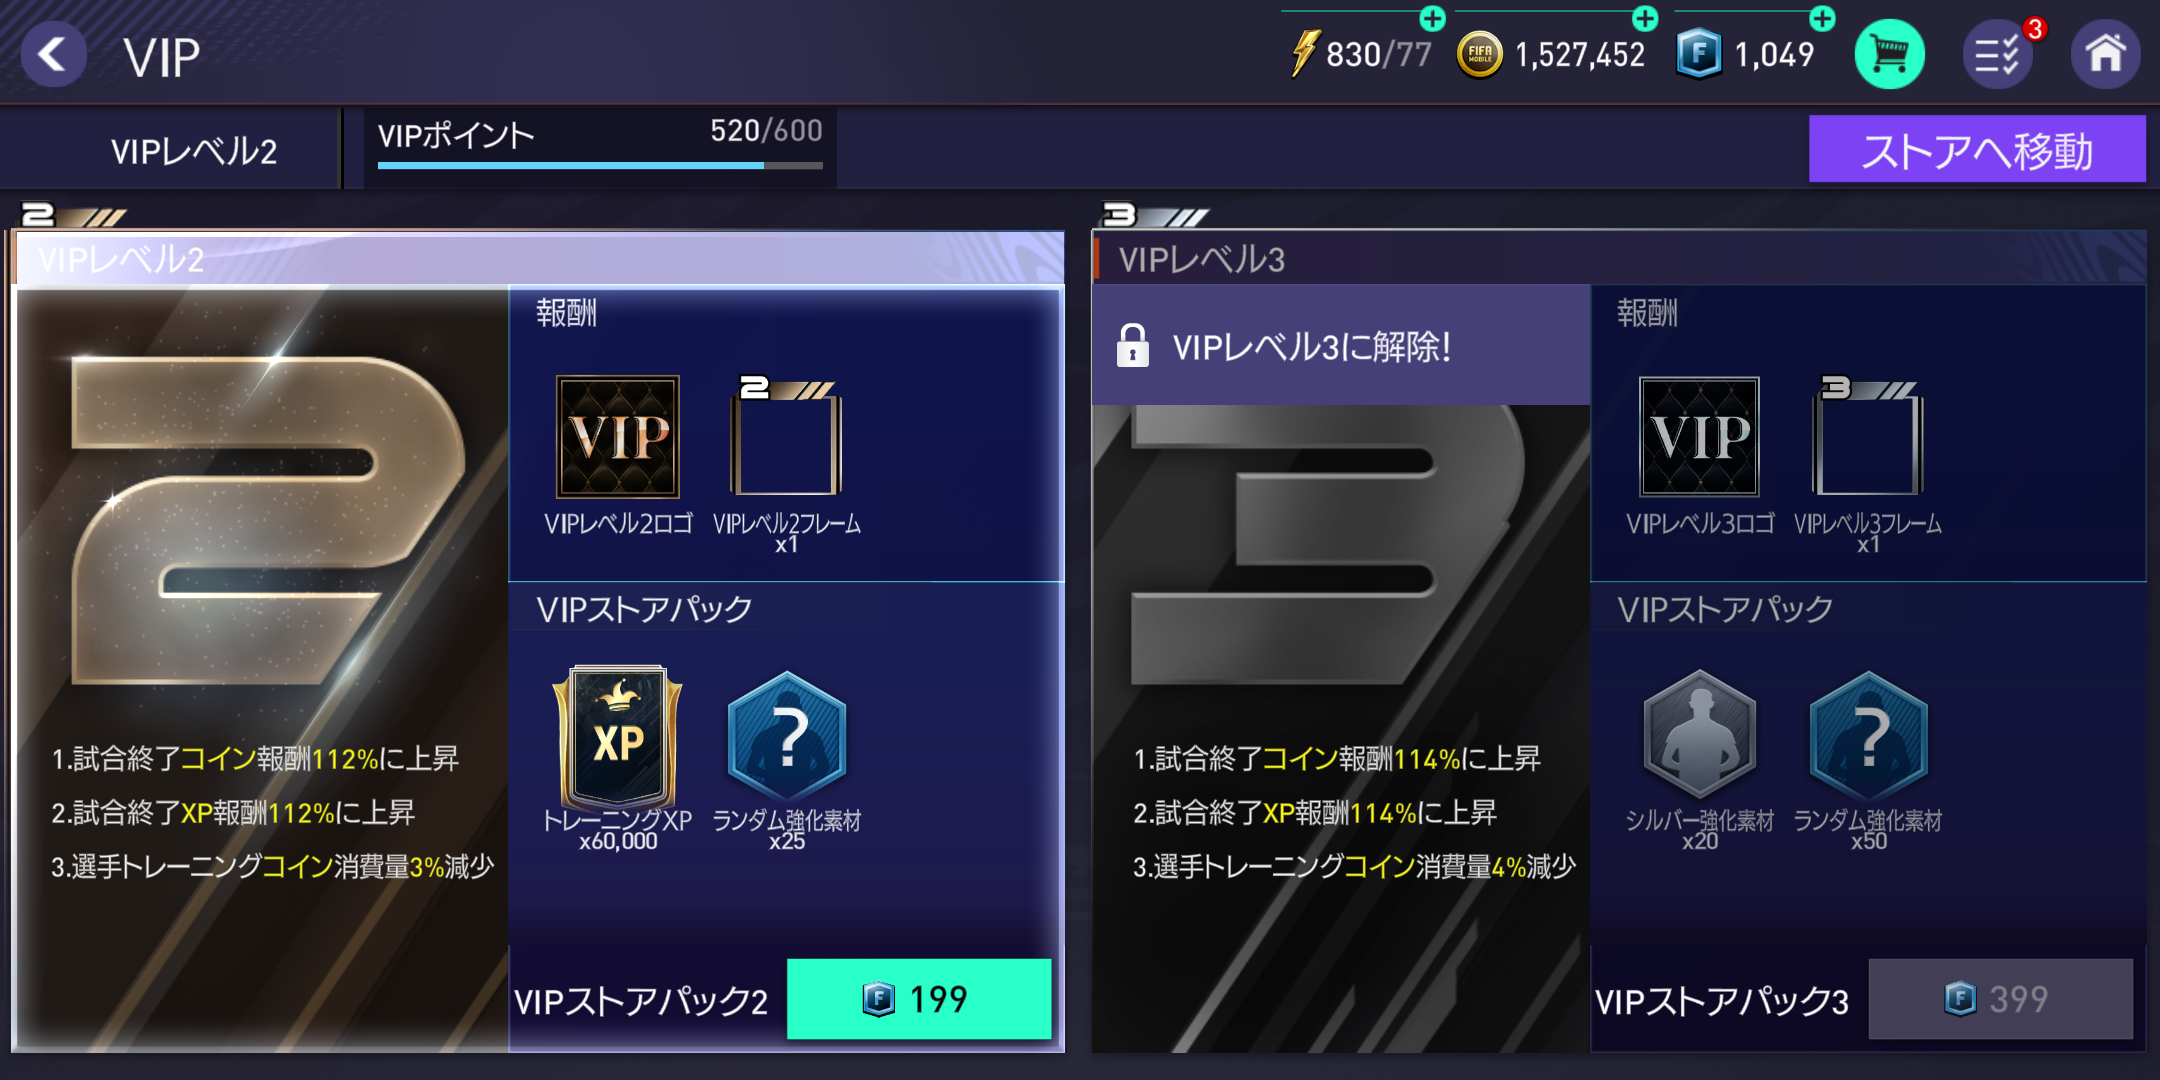Open the quest checklist with 3 notifications

click(x=1998, y=54)
